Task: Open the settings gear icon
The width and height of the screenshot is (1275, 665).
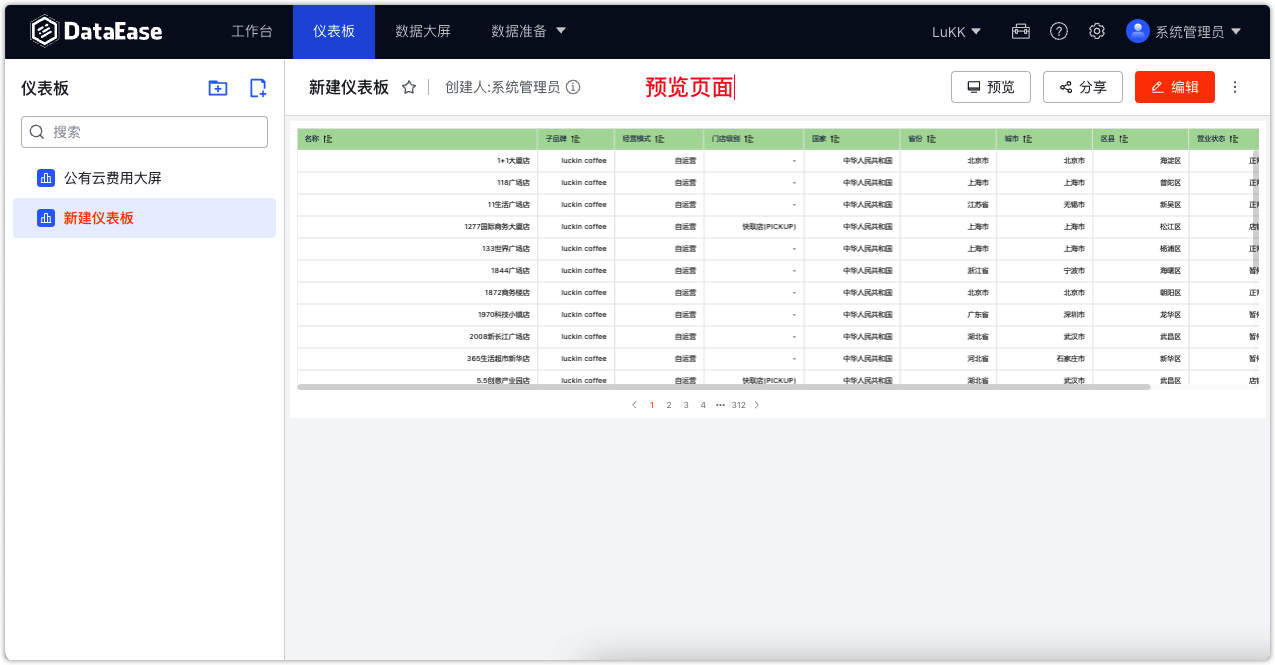Action: 1096,31
